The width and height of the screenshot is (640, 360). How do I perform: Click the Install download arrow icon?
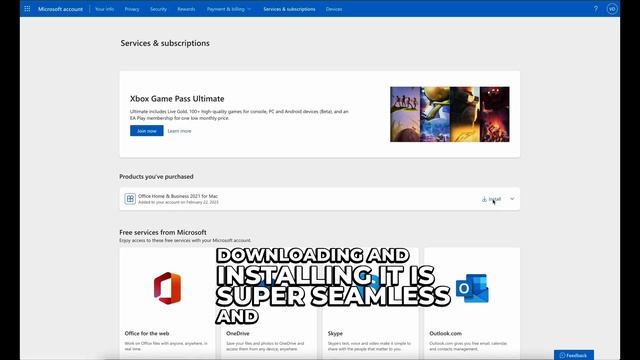coord(484,199)
